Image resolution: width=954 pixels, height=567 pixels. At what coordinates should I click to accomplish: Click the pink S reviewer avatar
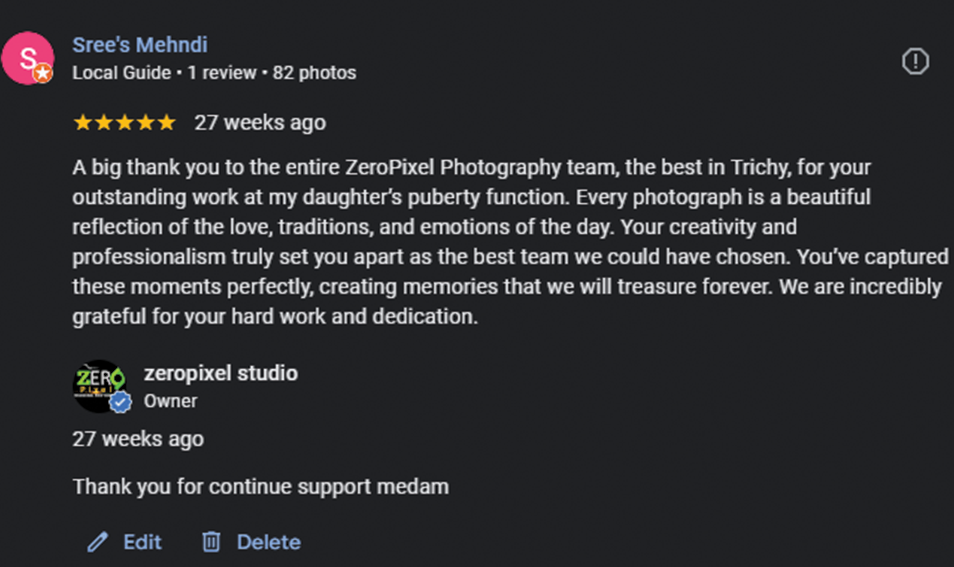pyautogui.click(x=28, y=58)
